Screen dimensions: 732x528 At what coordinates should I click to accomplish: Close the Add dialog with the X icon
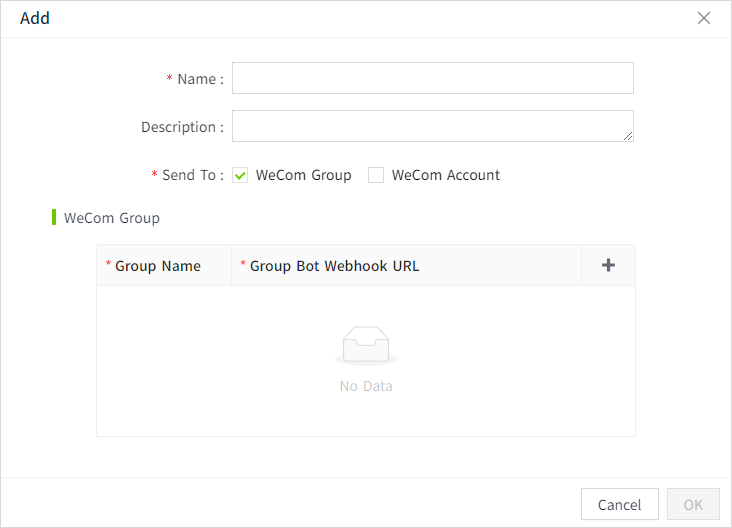pyautogui.click(x=704, y=18)
